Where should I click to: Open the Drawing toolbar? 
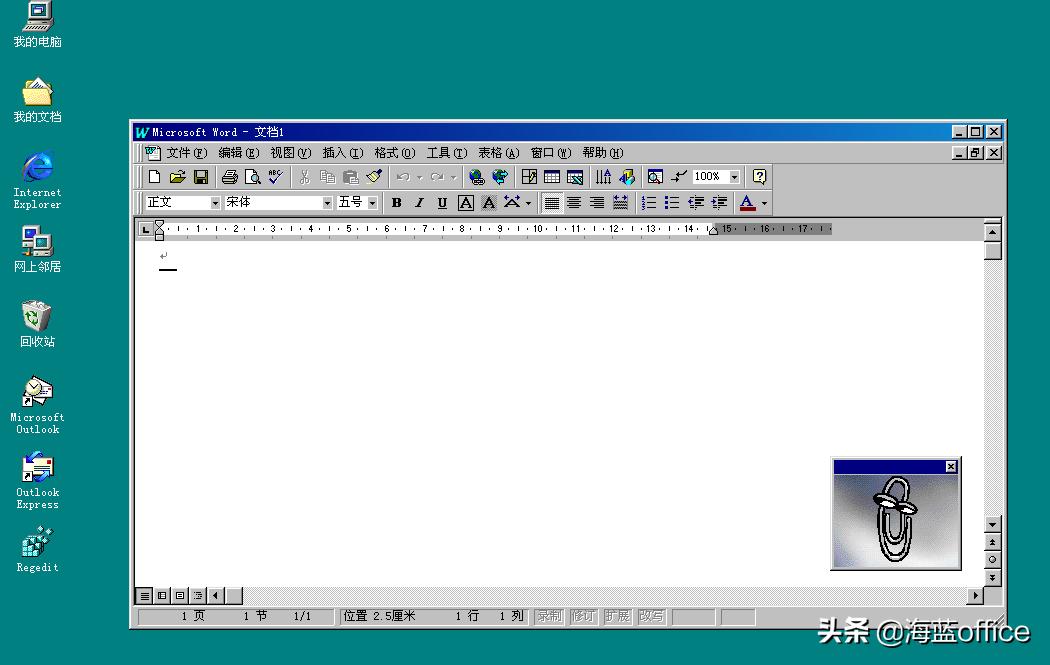click(x=625, y=176)
